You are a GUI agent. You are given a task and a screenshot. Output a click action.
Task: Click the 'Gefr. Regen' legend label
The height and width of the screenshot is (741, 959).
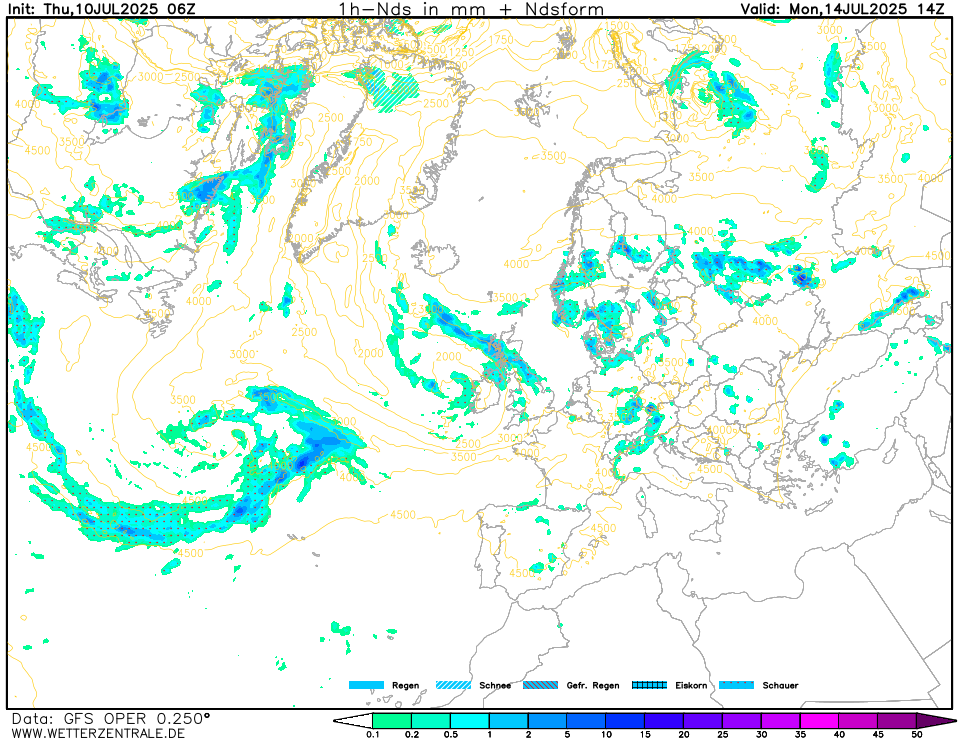(593, 685)
